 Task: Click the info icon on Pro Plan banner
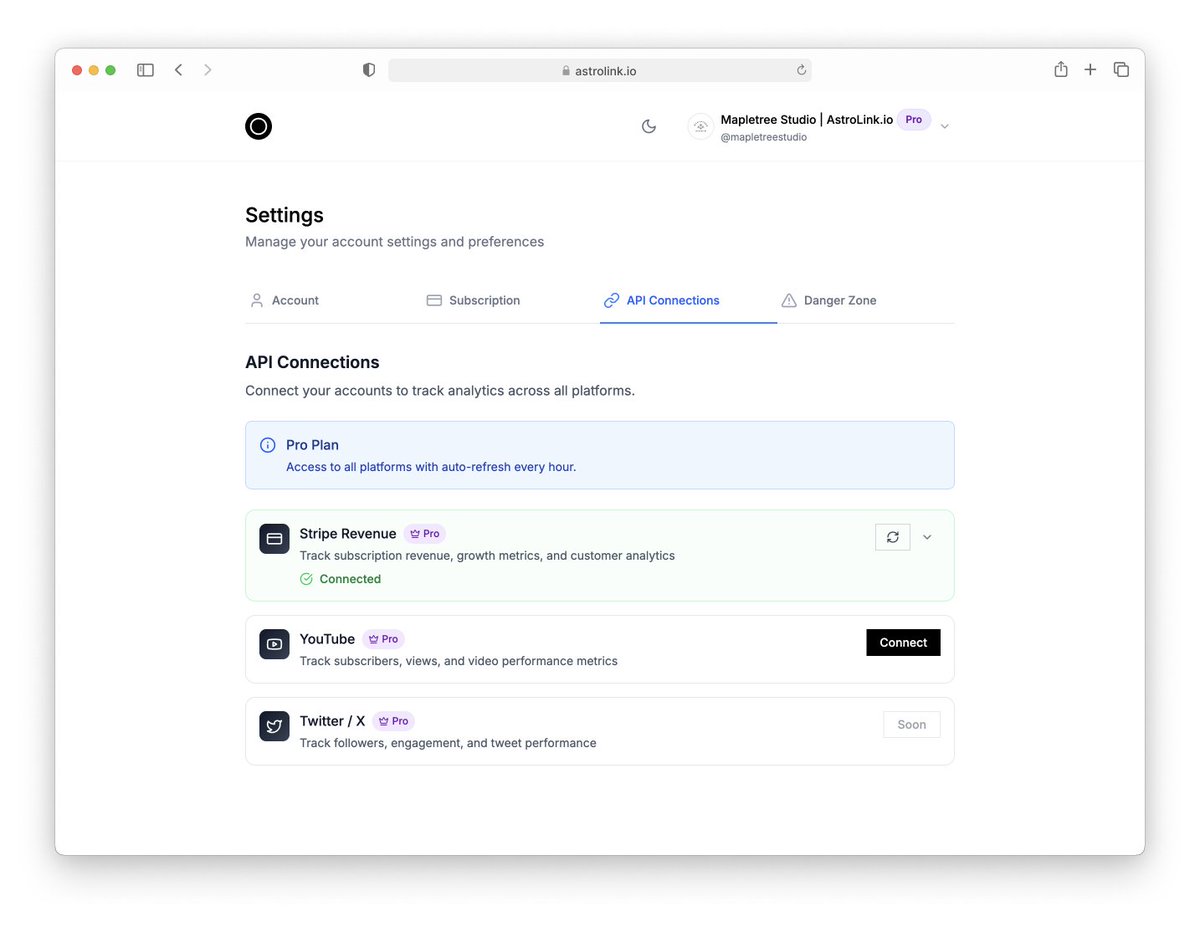(x=267, y=445)
